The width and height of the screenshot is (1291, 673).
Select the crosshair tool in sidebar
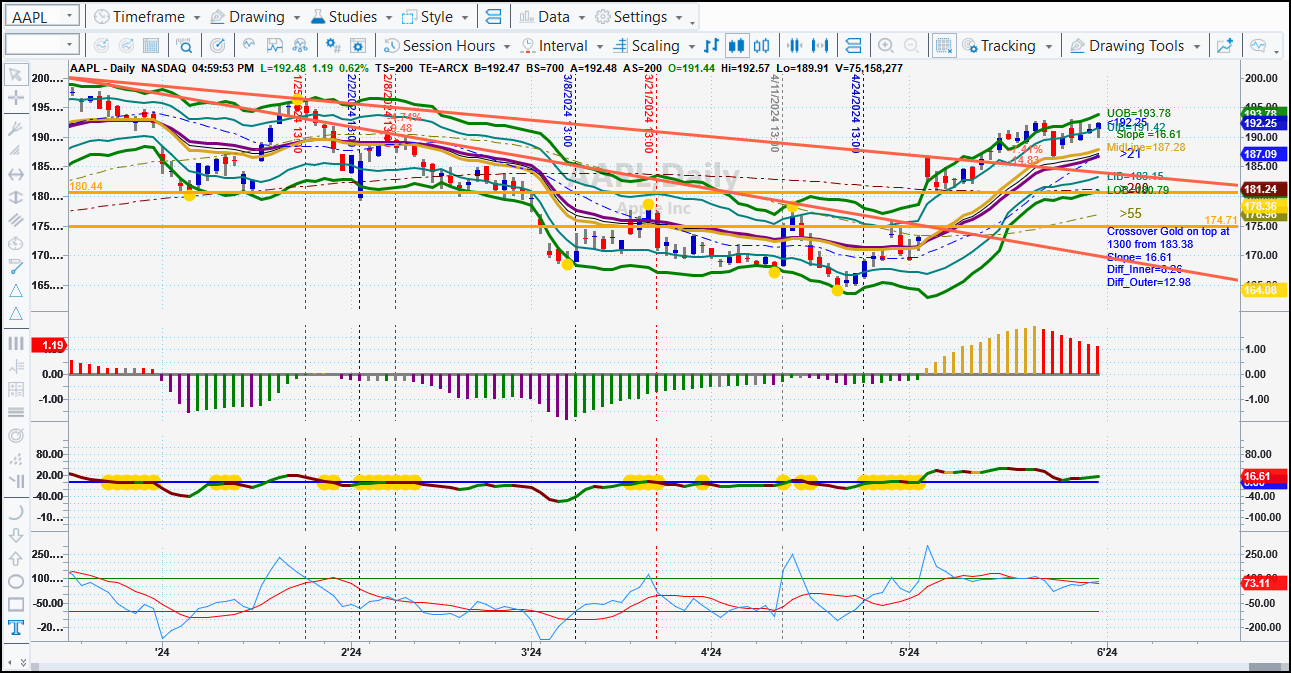click(x=15, y=98)
